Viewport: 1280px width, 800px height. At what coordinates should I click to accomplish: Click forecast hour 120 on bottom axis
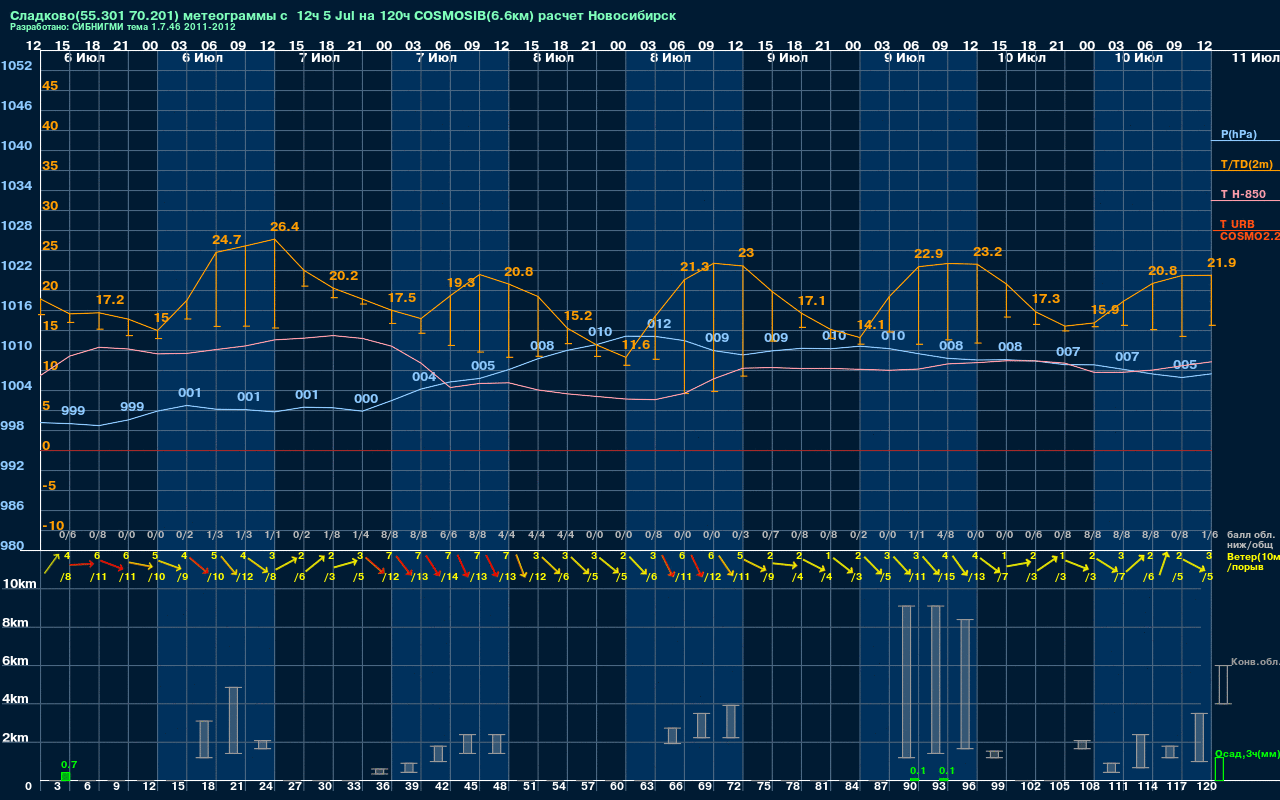(1206, 788)
